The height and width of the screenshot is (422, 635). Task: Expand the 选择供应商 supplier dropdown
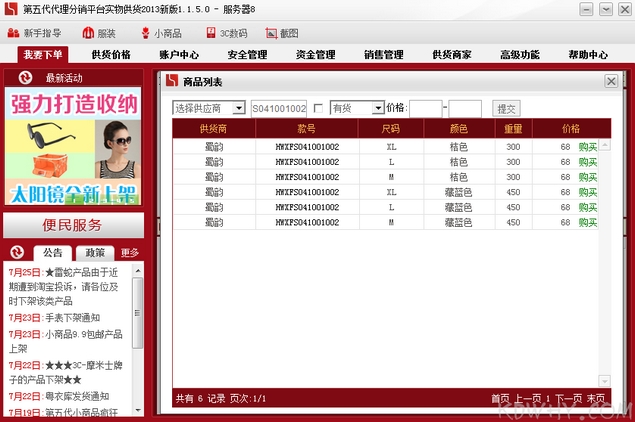tap(238, 108)
